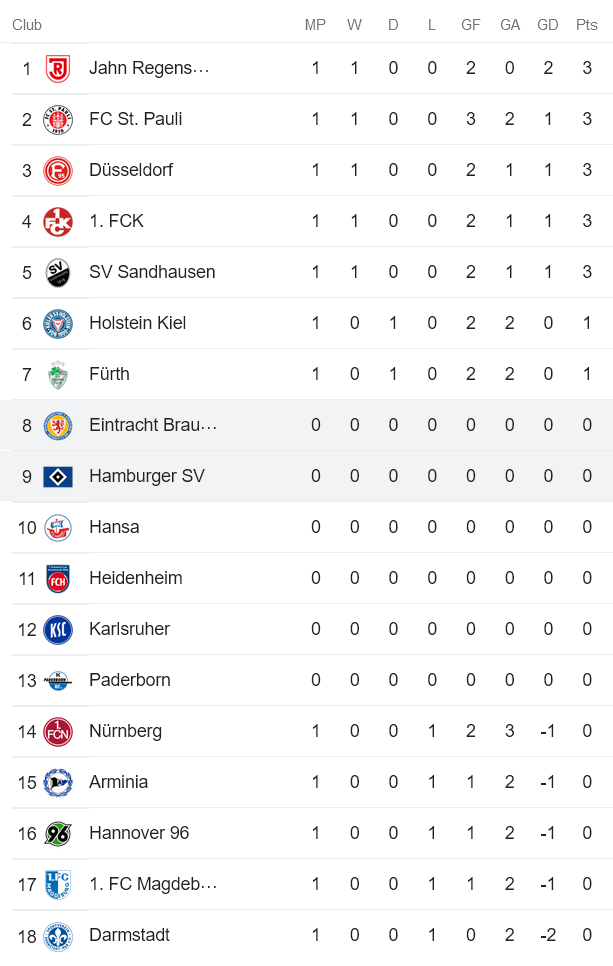Click the MP column header
This screenshot has height=966, width=613.
[317, 25]
